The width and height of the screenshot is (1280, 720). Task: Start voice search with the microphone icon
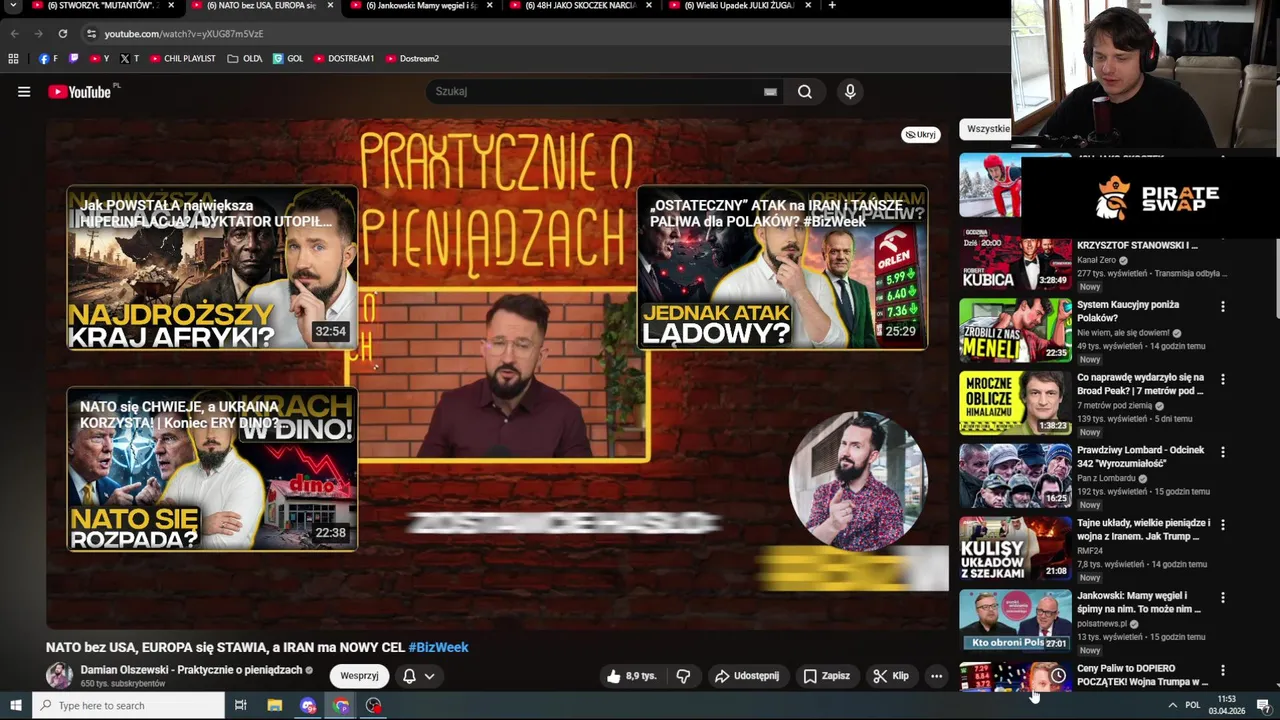click(x=850, y=92)
